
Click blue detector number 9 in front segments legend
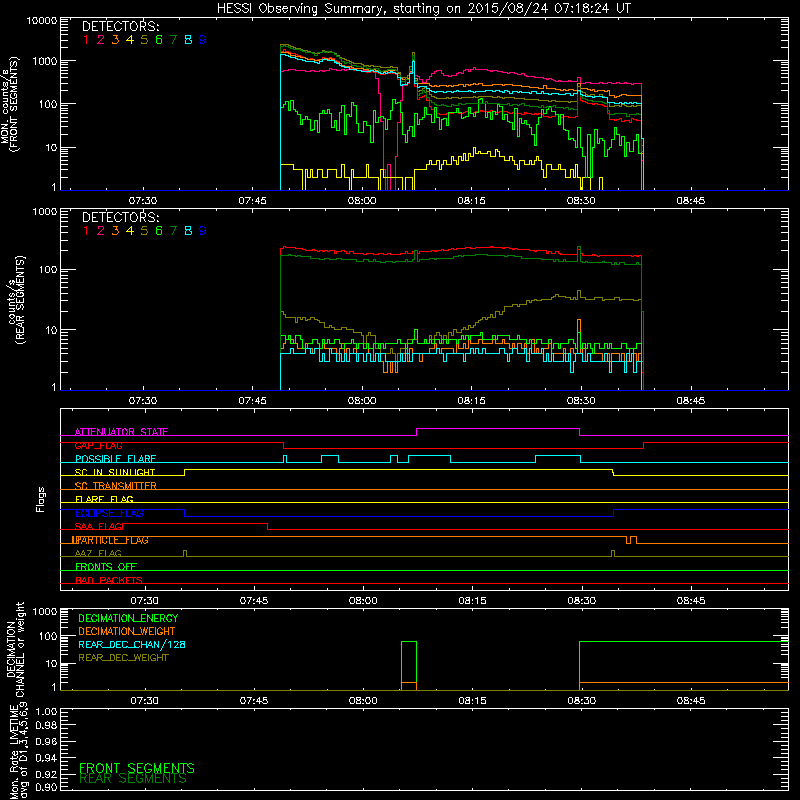point(203,40)
